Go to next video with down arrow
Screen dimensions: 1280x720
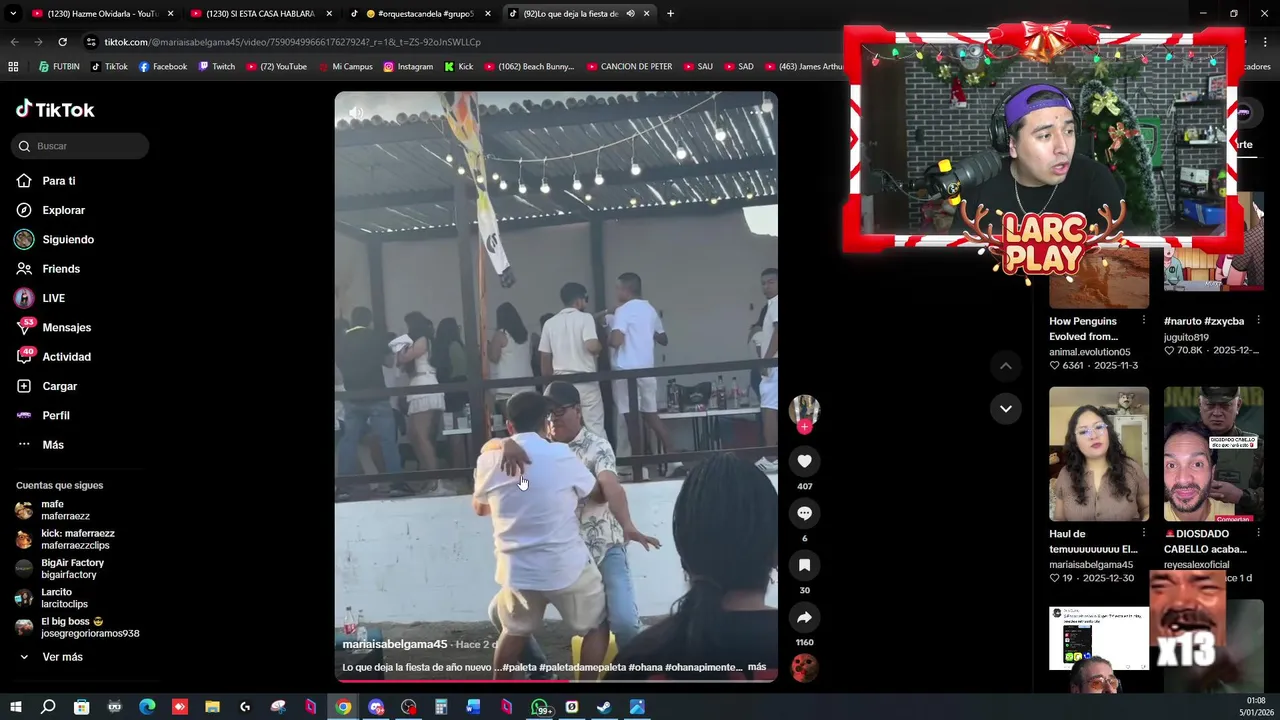coord(1006,408)
